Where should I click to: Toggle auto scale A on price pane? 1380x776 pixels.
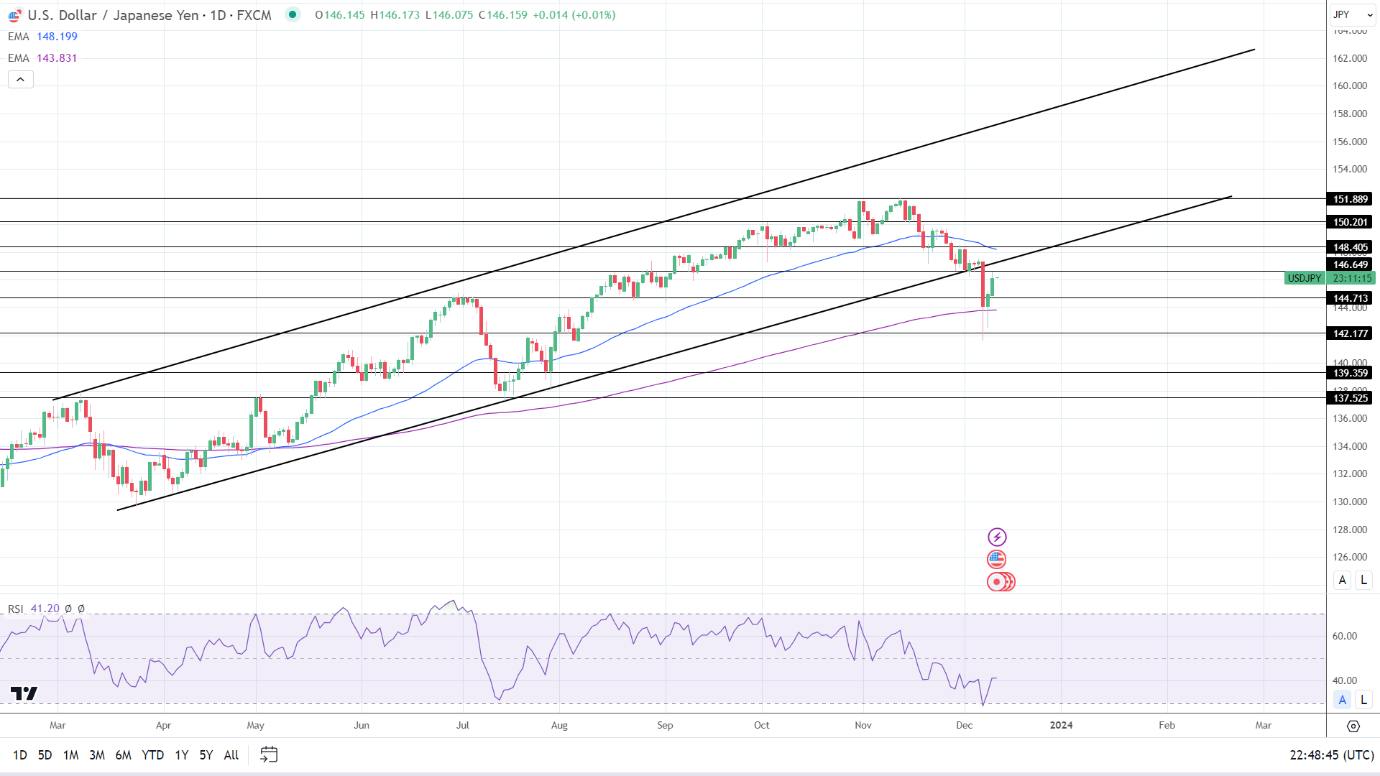click(1343, 580)
